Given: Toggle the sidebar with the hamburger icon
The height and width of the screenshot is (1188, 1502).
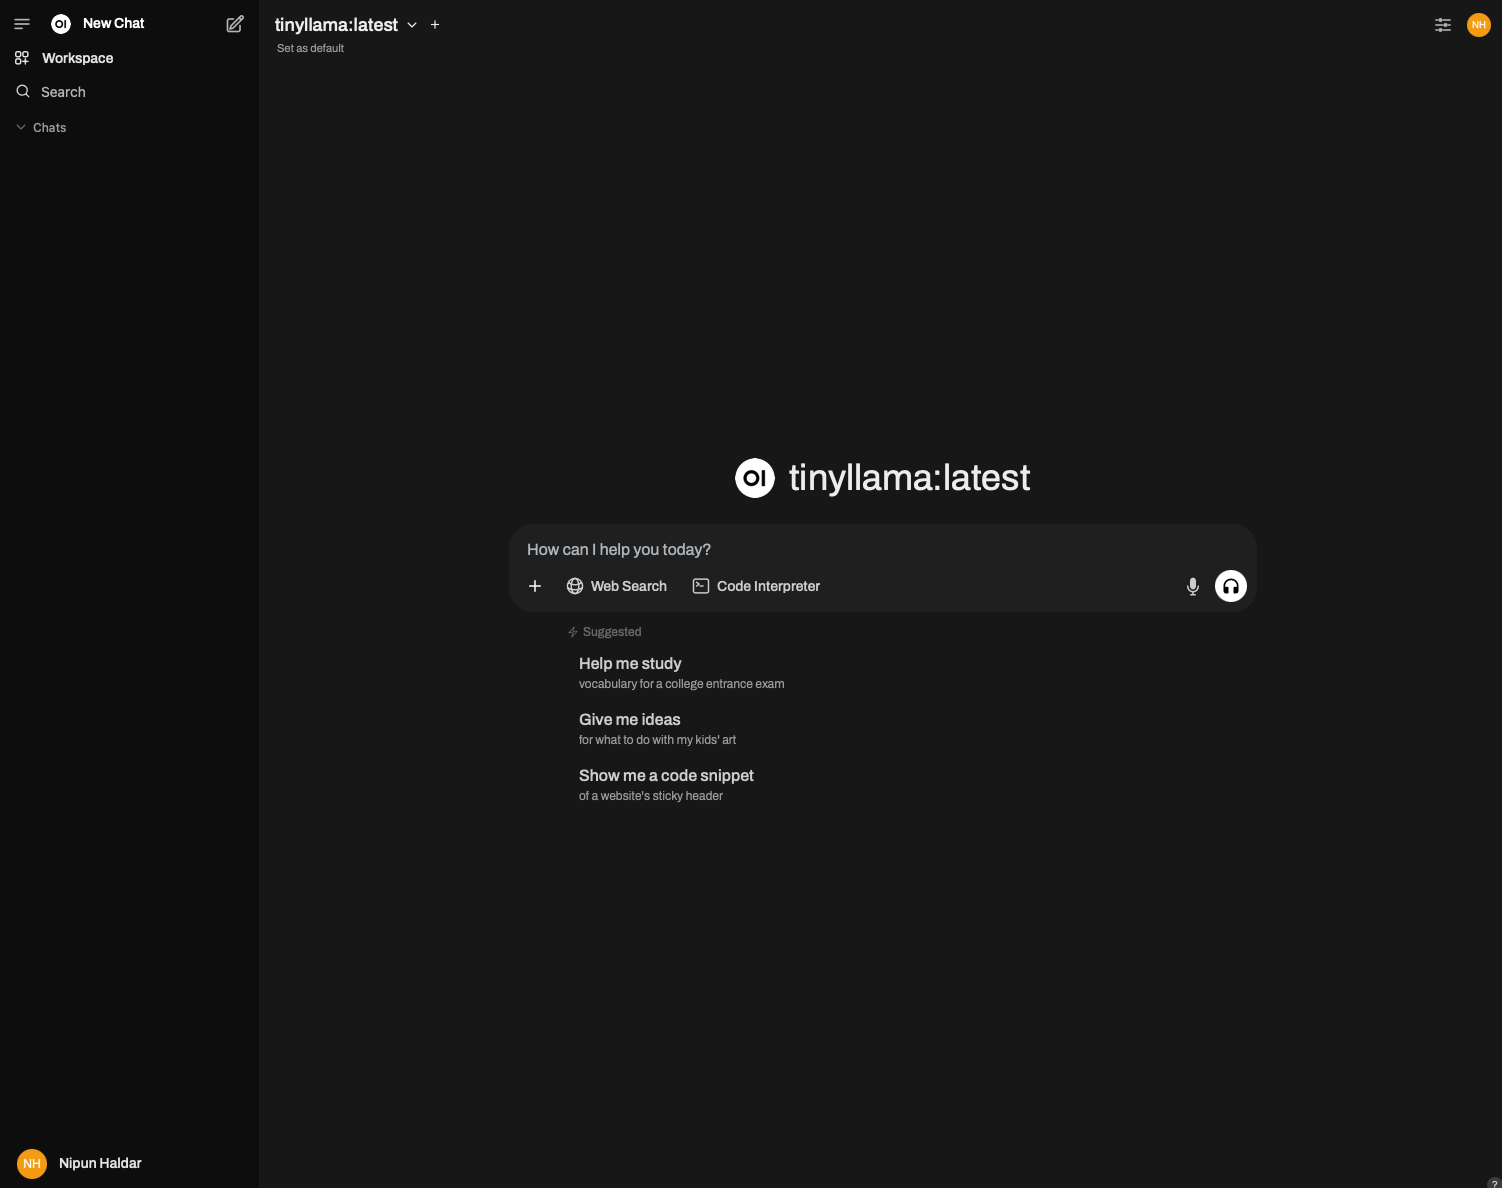Looking at the screenshot, I should click(22, 24).
